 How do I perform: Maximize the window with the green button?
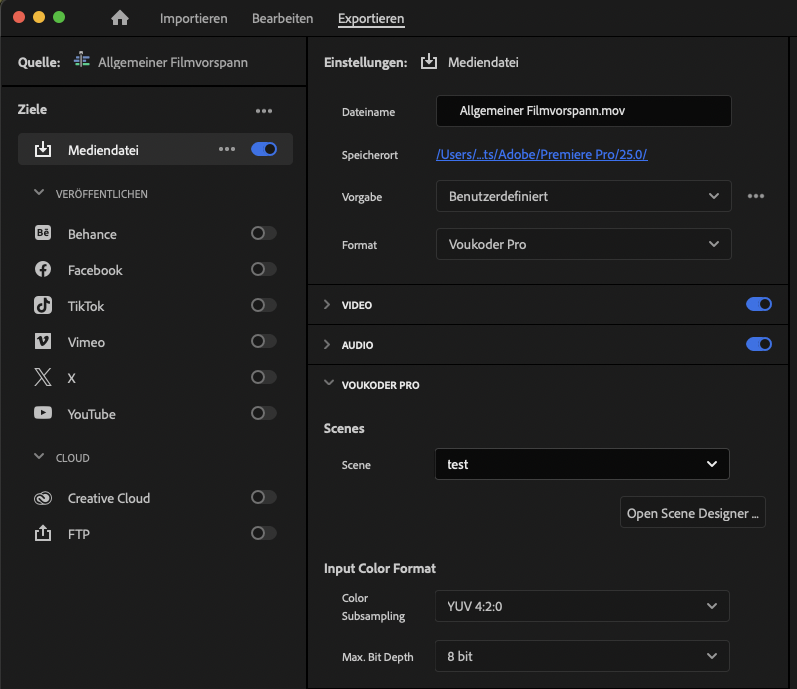pyautogui.click(x=59, y=17)
